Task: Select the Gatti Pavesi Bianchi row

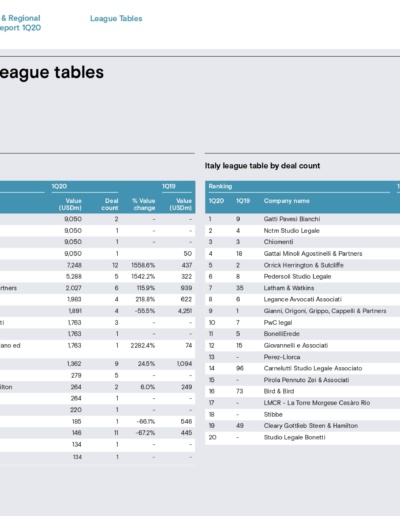Action: pyautogui.click(x=303, y=219)
